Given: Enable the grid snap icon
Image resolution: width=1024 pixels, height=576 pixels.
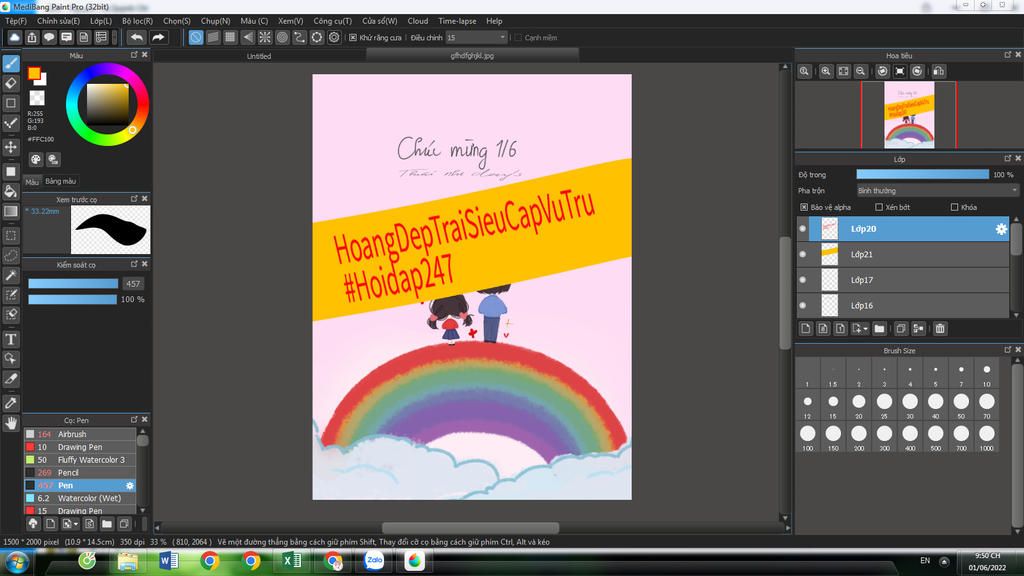Looking at the screenshot, I should point(230,37).
